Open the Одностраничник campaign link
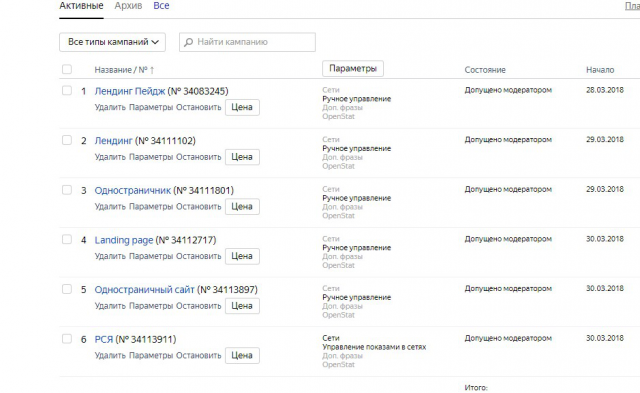This screenshot has width=640, height=393. [x=133, y=191]
